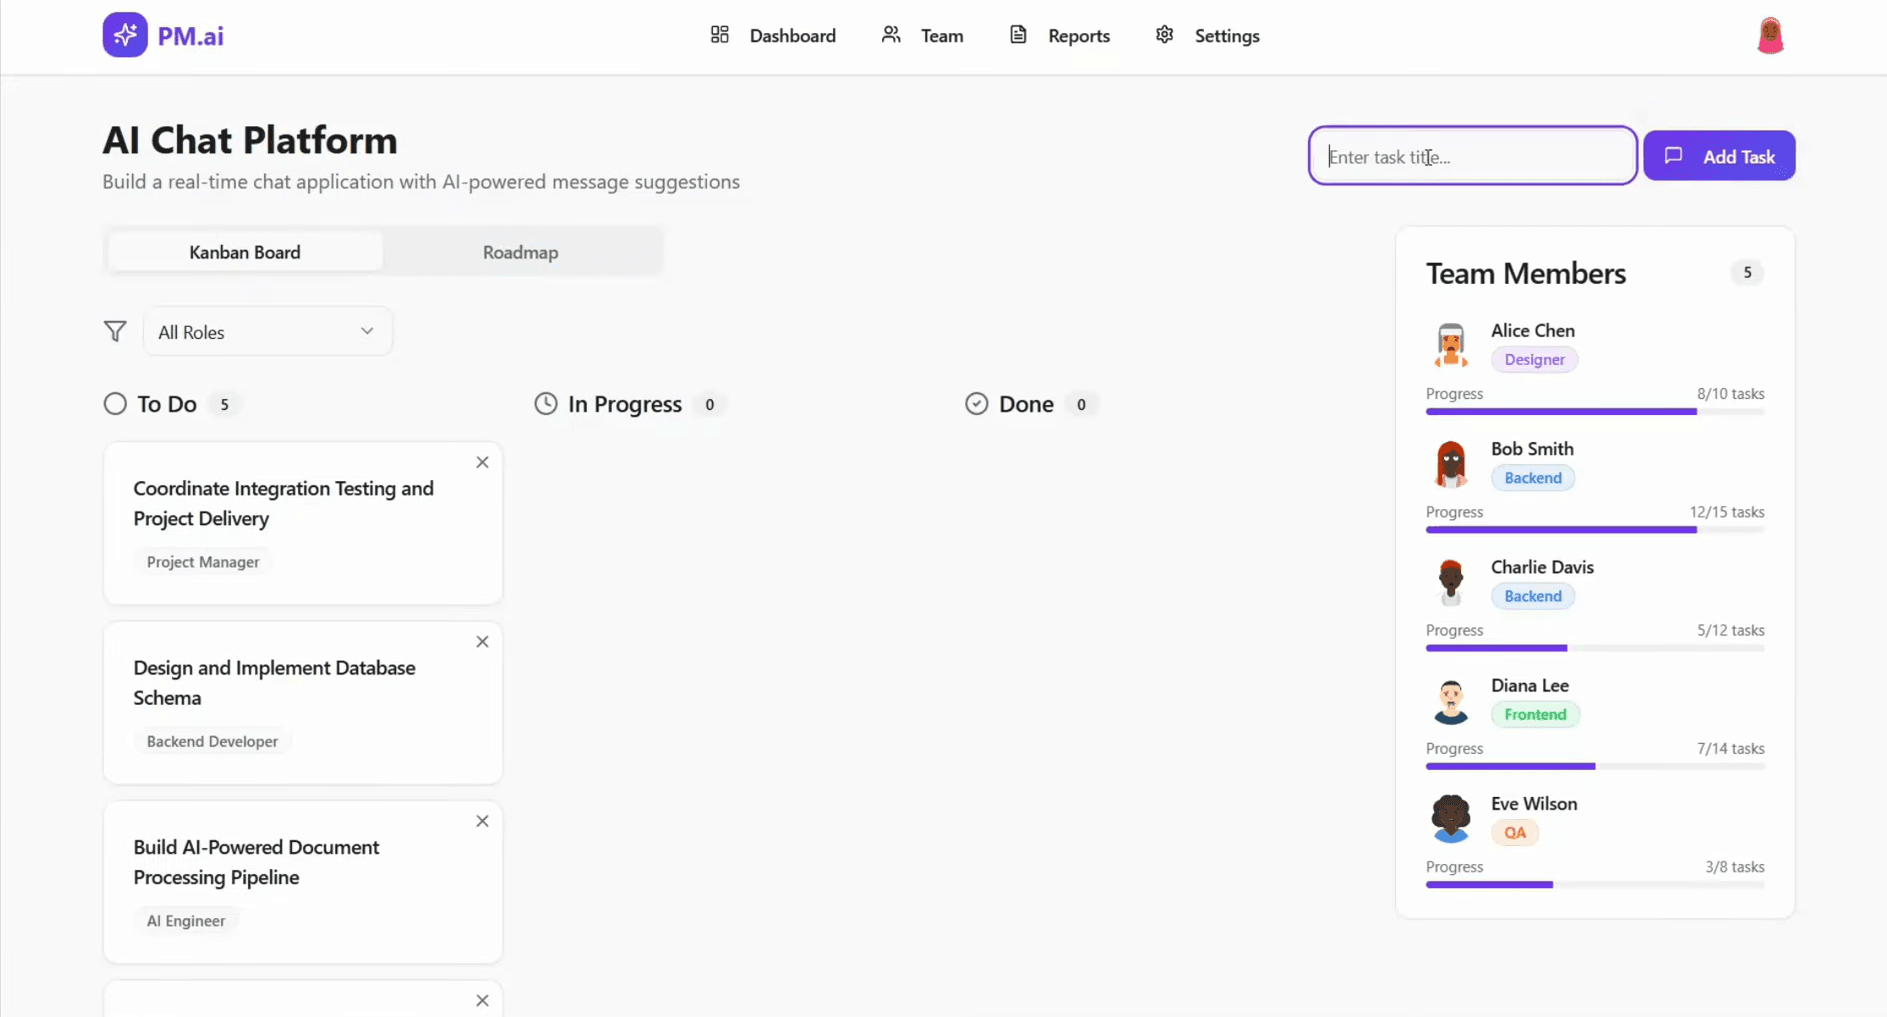Screen dimensions: 1887x1017
Task: Click the QA role badge
Action: [x=1515, y=832]
